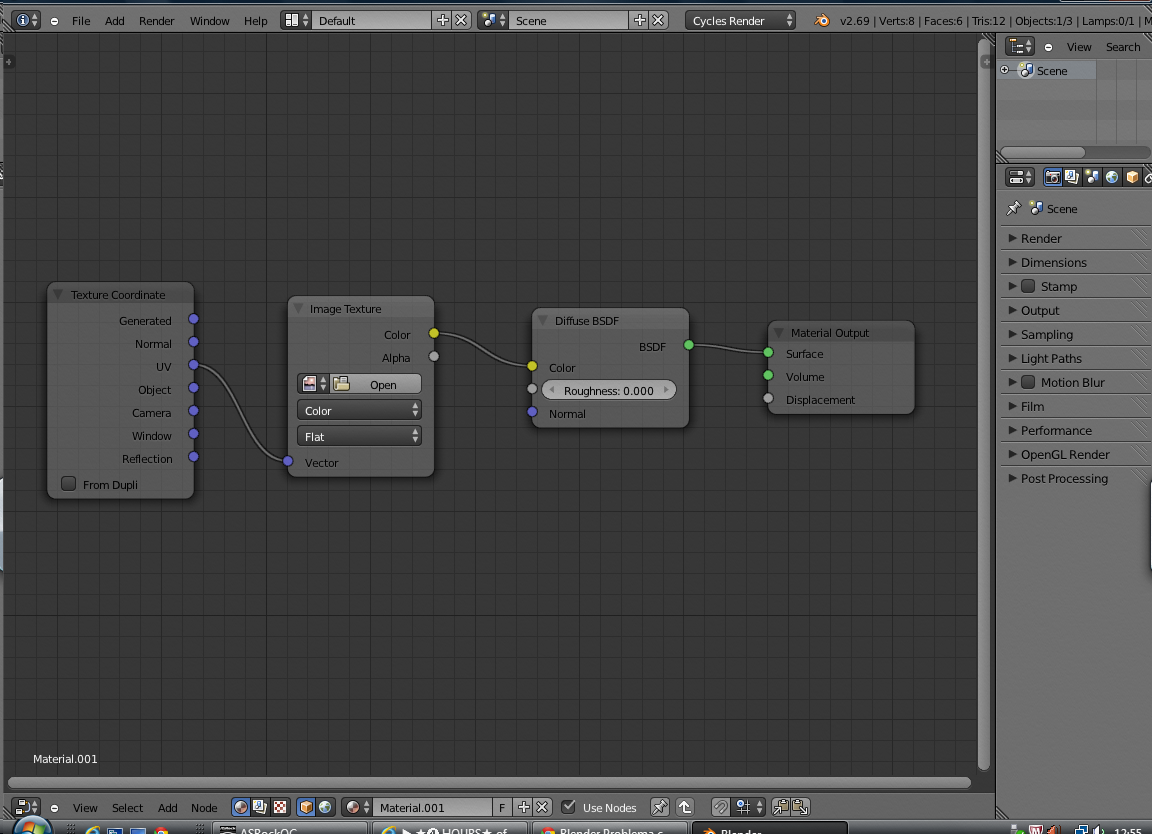Toggle the Use Nodes checkbox
This screenshot has width=1152, height=834.
pos(569,807)
